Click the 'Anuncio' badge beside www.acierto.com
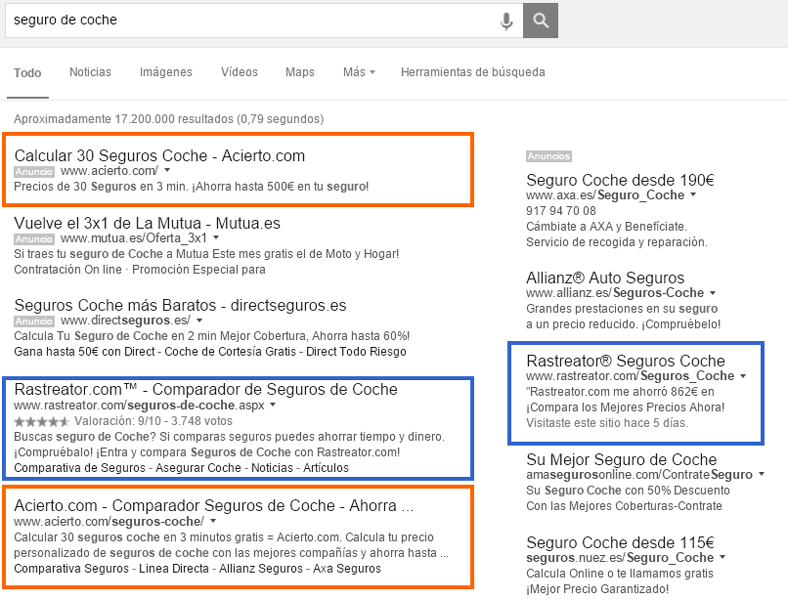 [34, 172]
